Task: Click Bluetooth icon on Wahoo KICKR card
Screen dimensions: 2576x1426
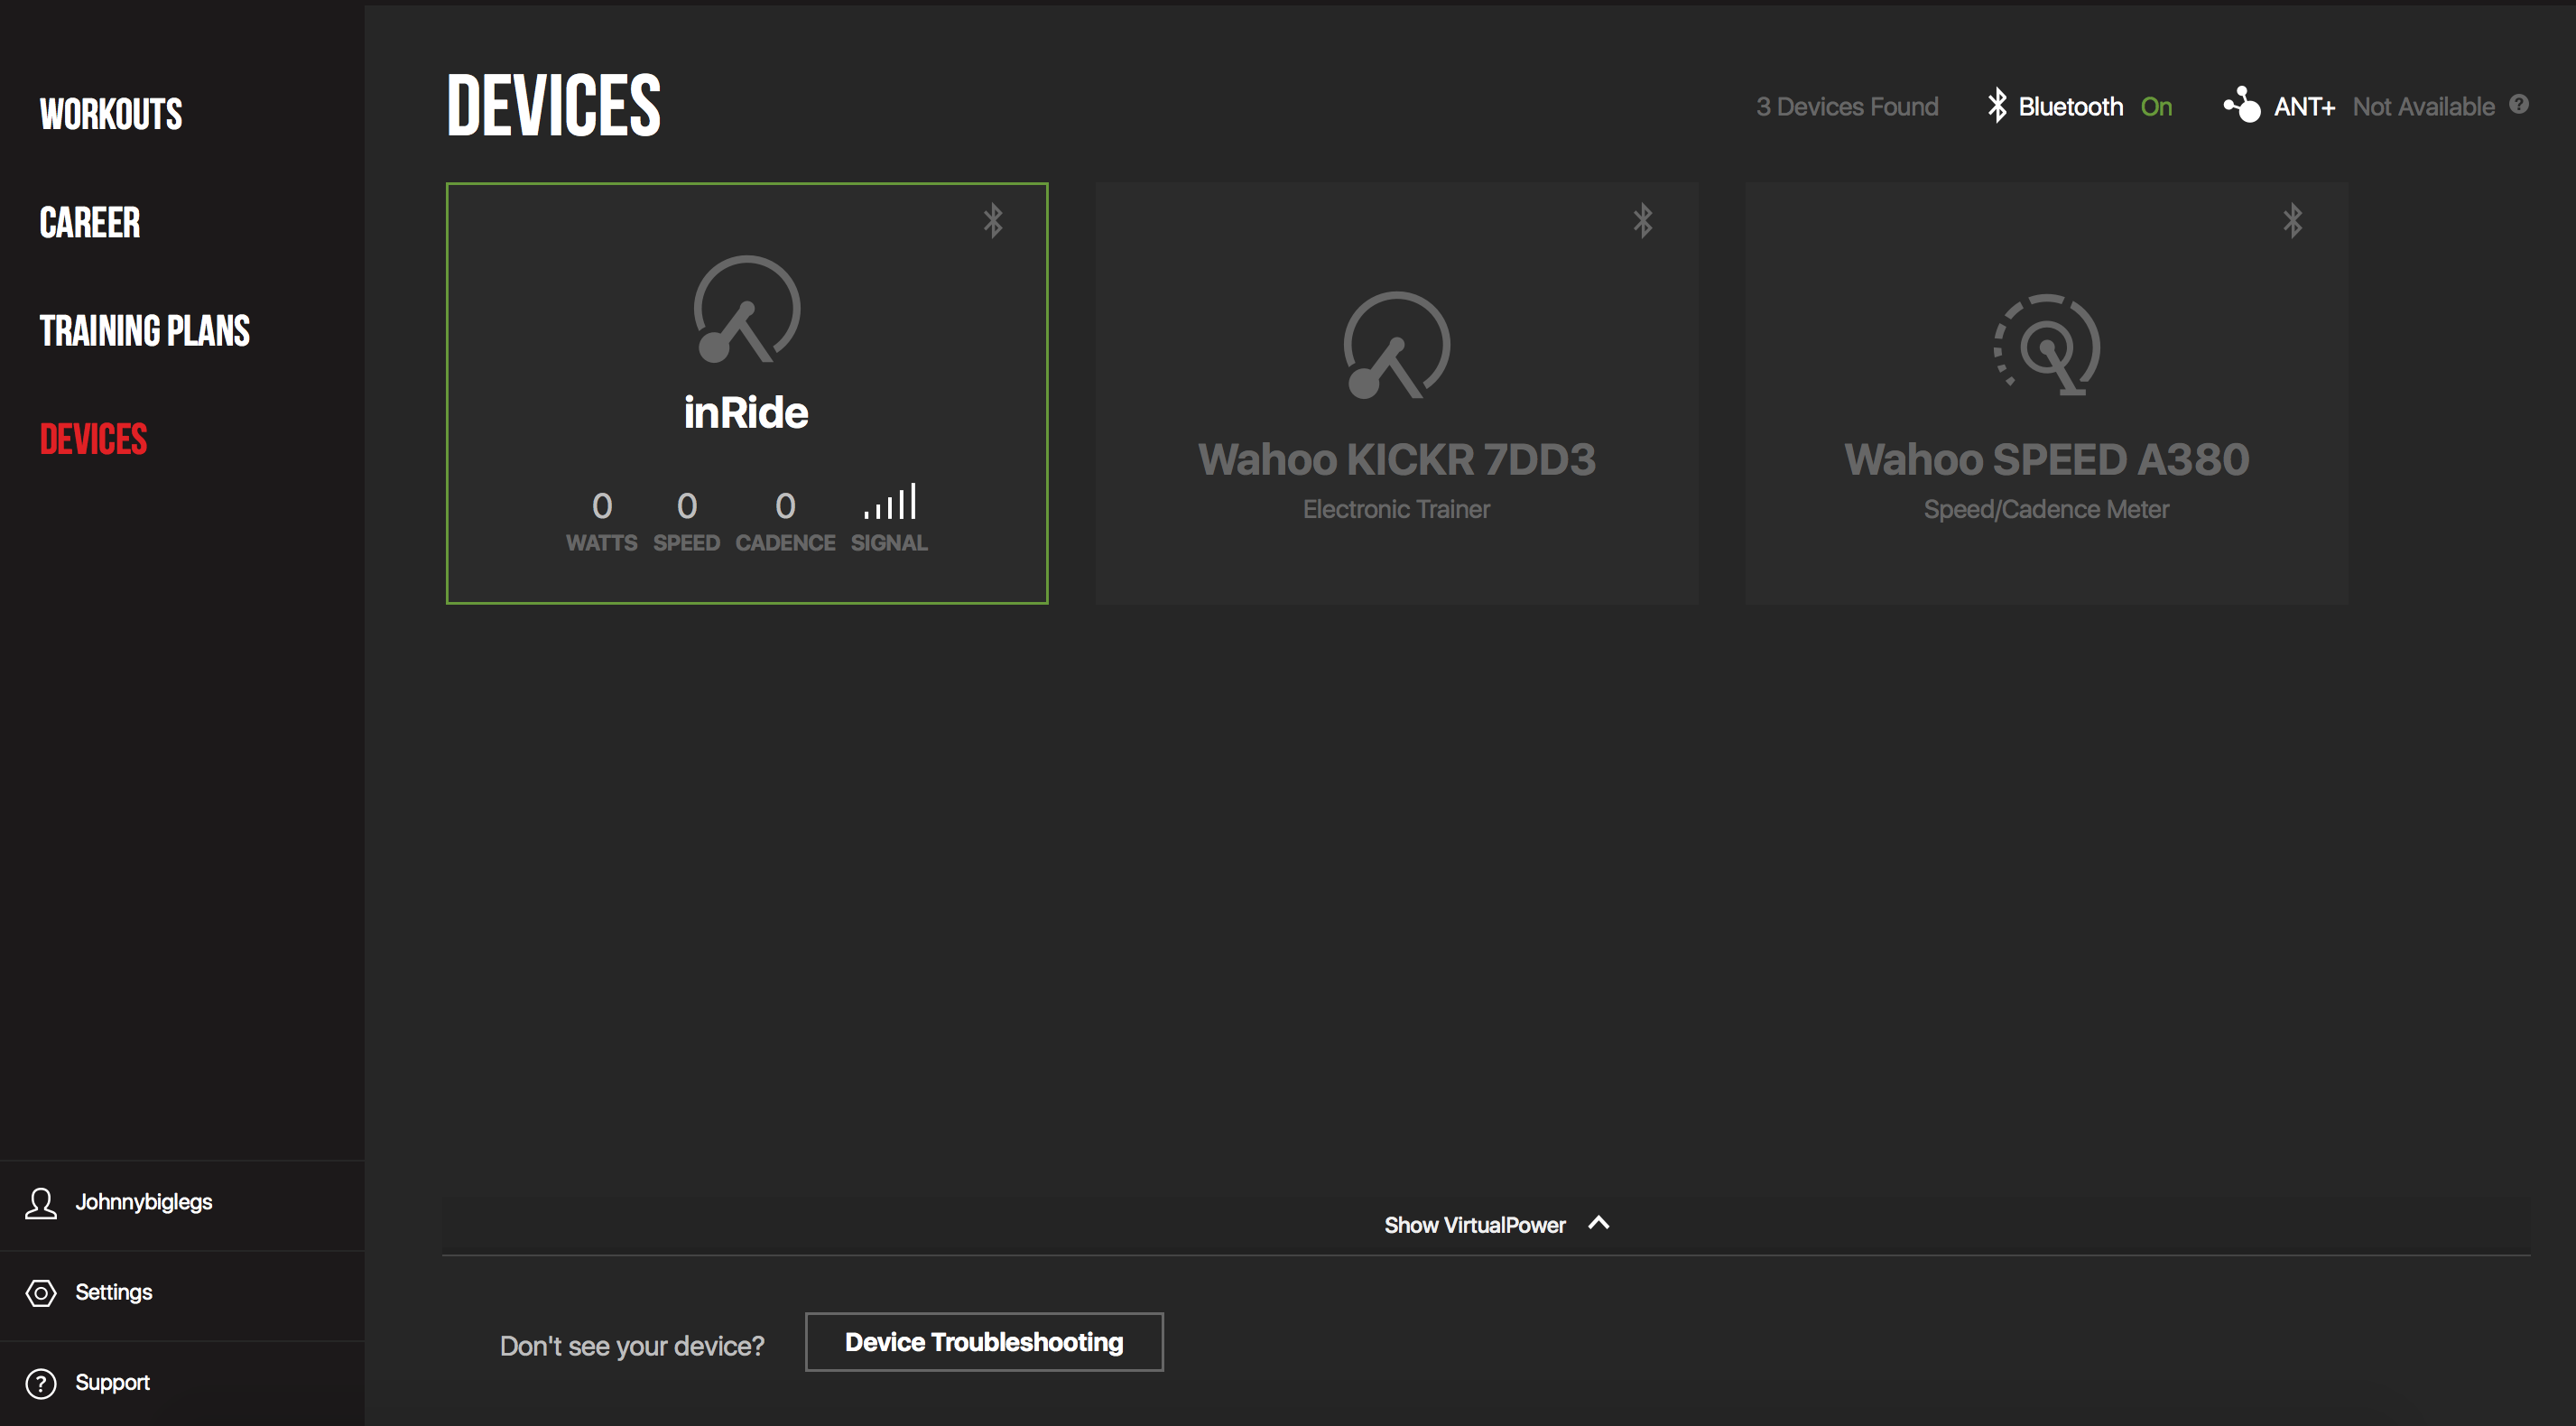Action: [1642, 220]
